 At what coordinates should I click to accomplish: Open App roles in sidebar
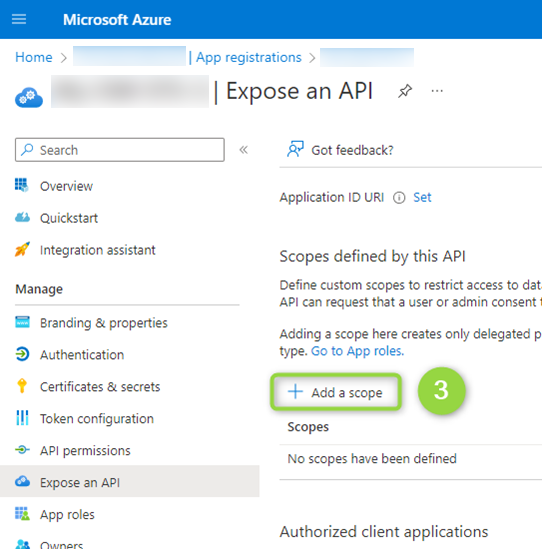(67, 515)
